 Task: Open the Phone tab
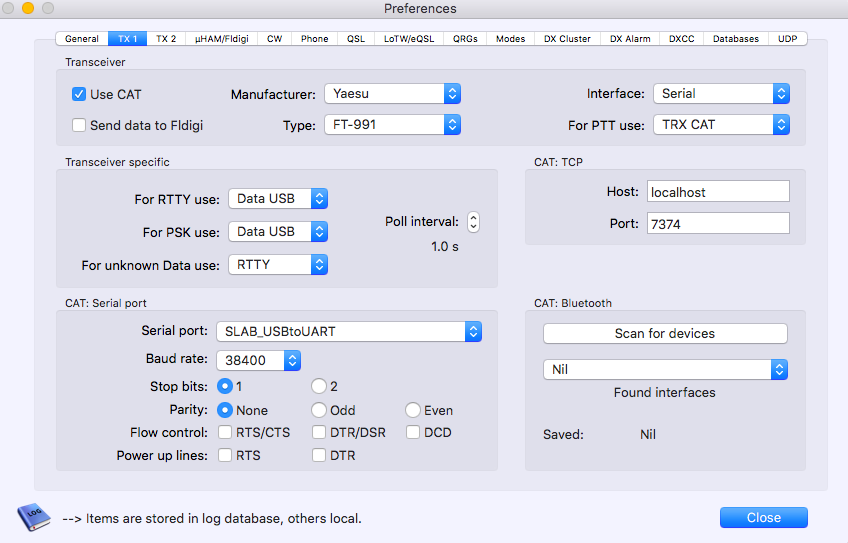click(x=315, y=38)
